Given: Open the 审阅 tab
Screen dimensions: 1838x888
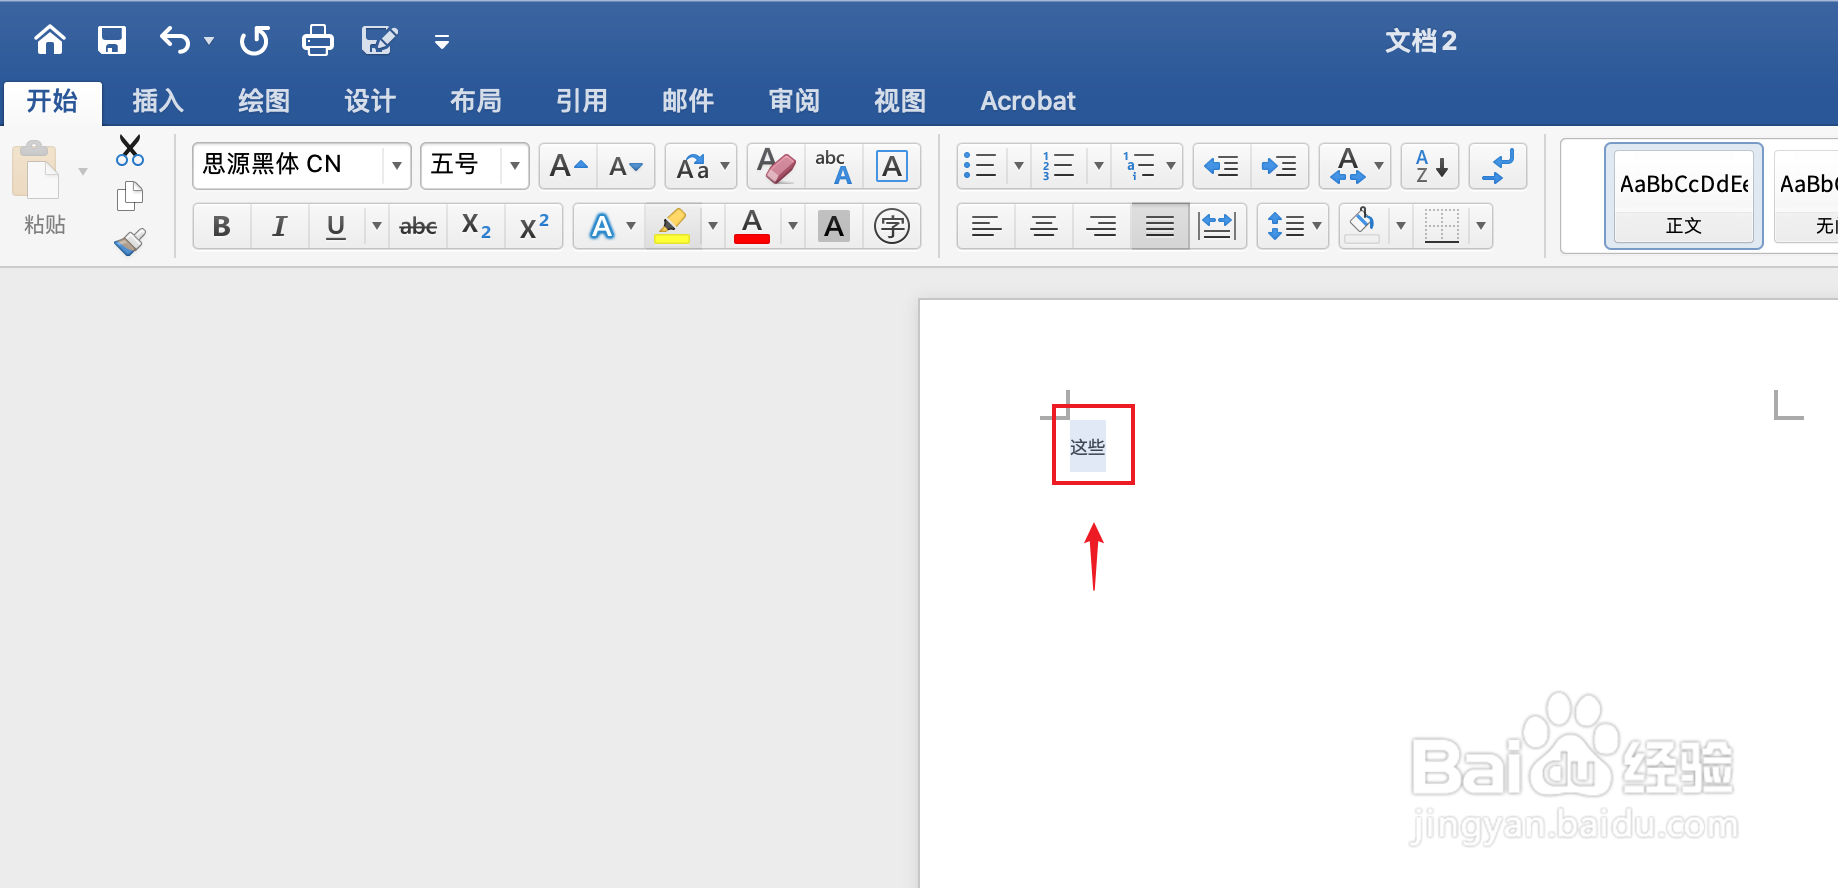Looking at the screenshot, I should click(794, 101).
